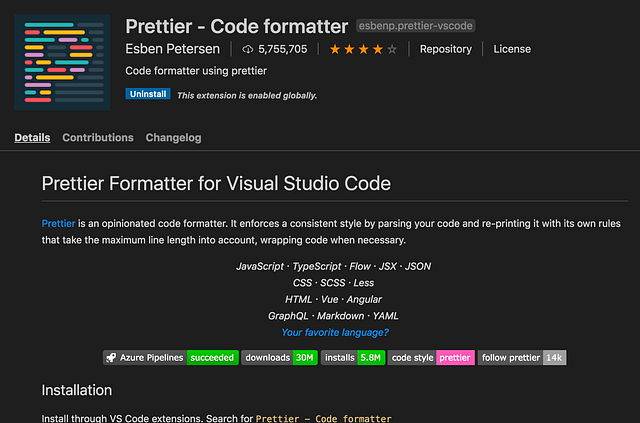Click the Azure Pipelines badge icon
640x423 pixels.
(111, 357)
